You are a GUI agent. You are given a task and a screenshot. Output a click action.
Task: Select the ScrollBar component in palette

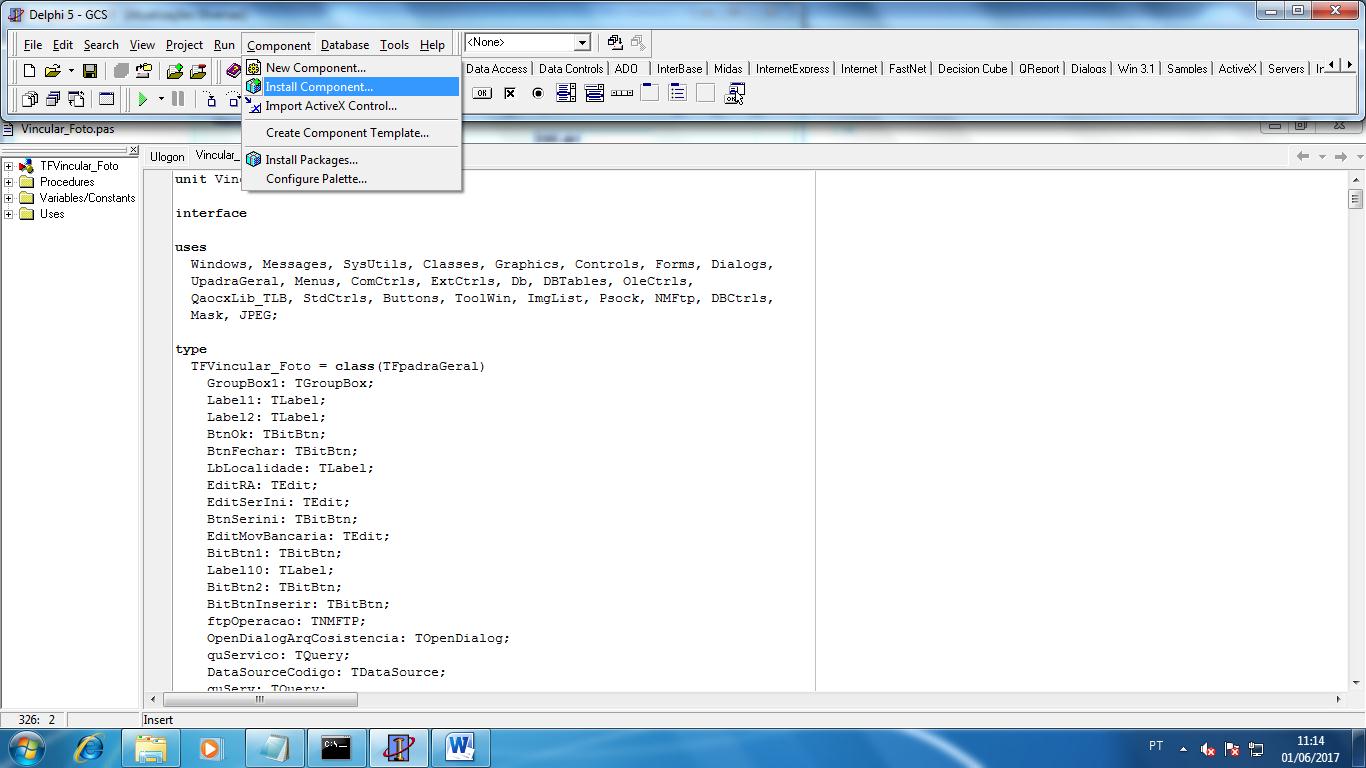(622, 94)
